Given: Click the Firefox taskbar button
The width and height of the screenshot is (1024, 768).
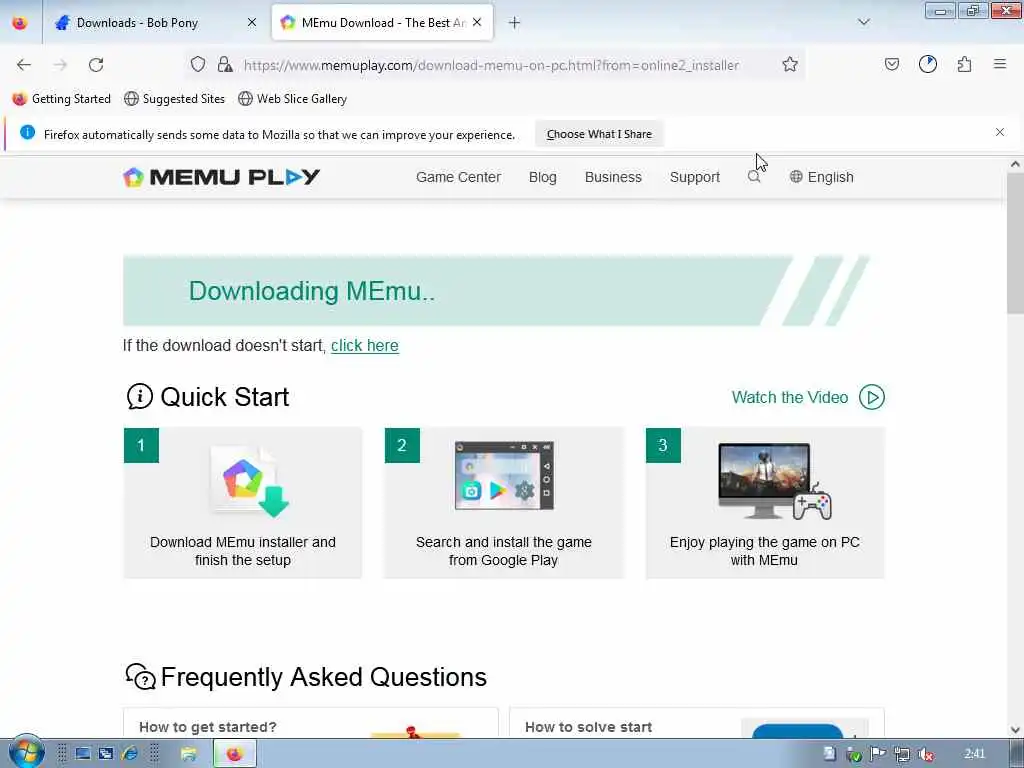Looking at the screenshot, I should (234, 754).
